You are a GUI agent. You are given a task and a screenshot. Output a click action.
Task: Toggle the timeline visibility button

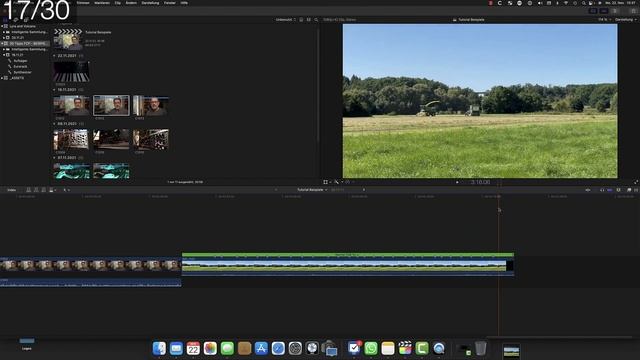604,11
